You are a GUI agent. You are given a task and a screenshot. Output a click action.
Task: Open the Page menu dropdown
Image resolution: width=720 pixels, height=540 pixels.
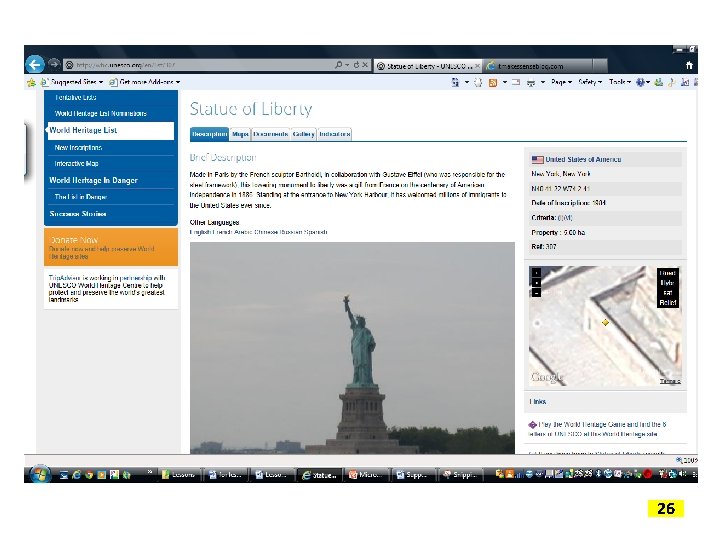561,82
